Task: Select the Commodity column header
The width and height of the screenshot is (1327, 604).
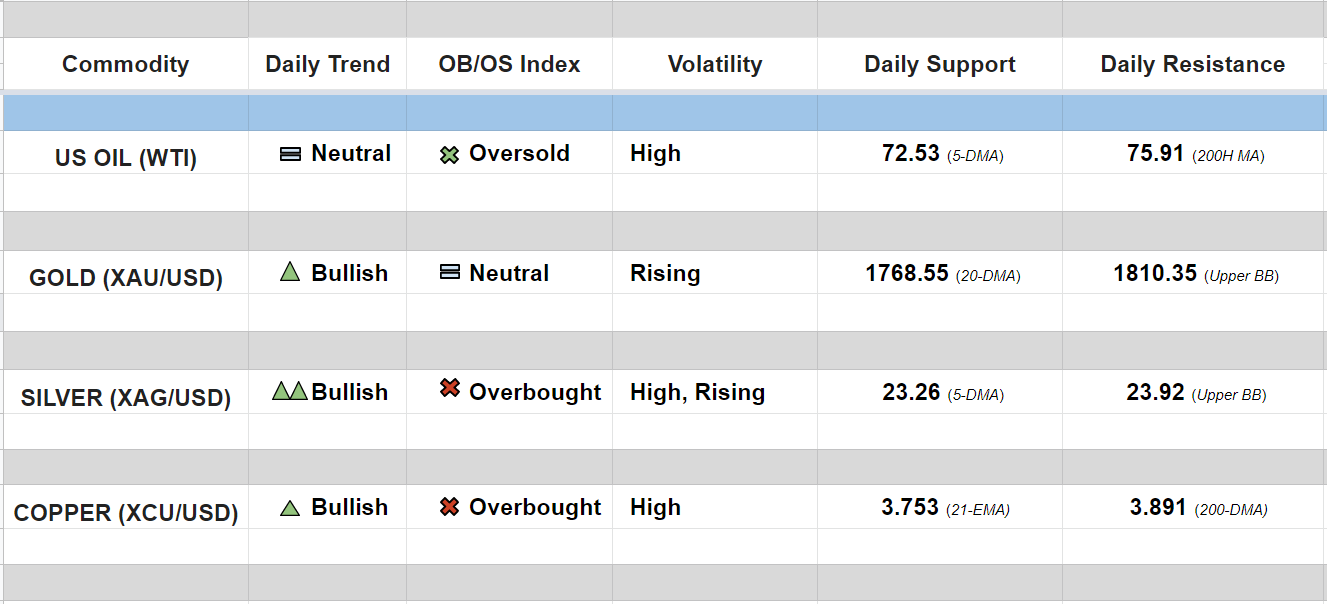Action: click(125, 65)
